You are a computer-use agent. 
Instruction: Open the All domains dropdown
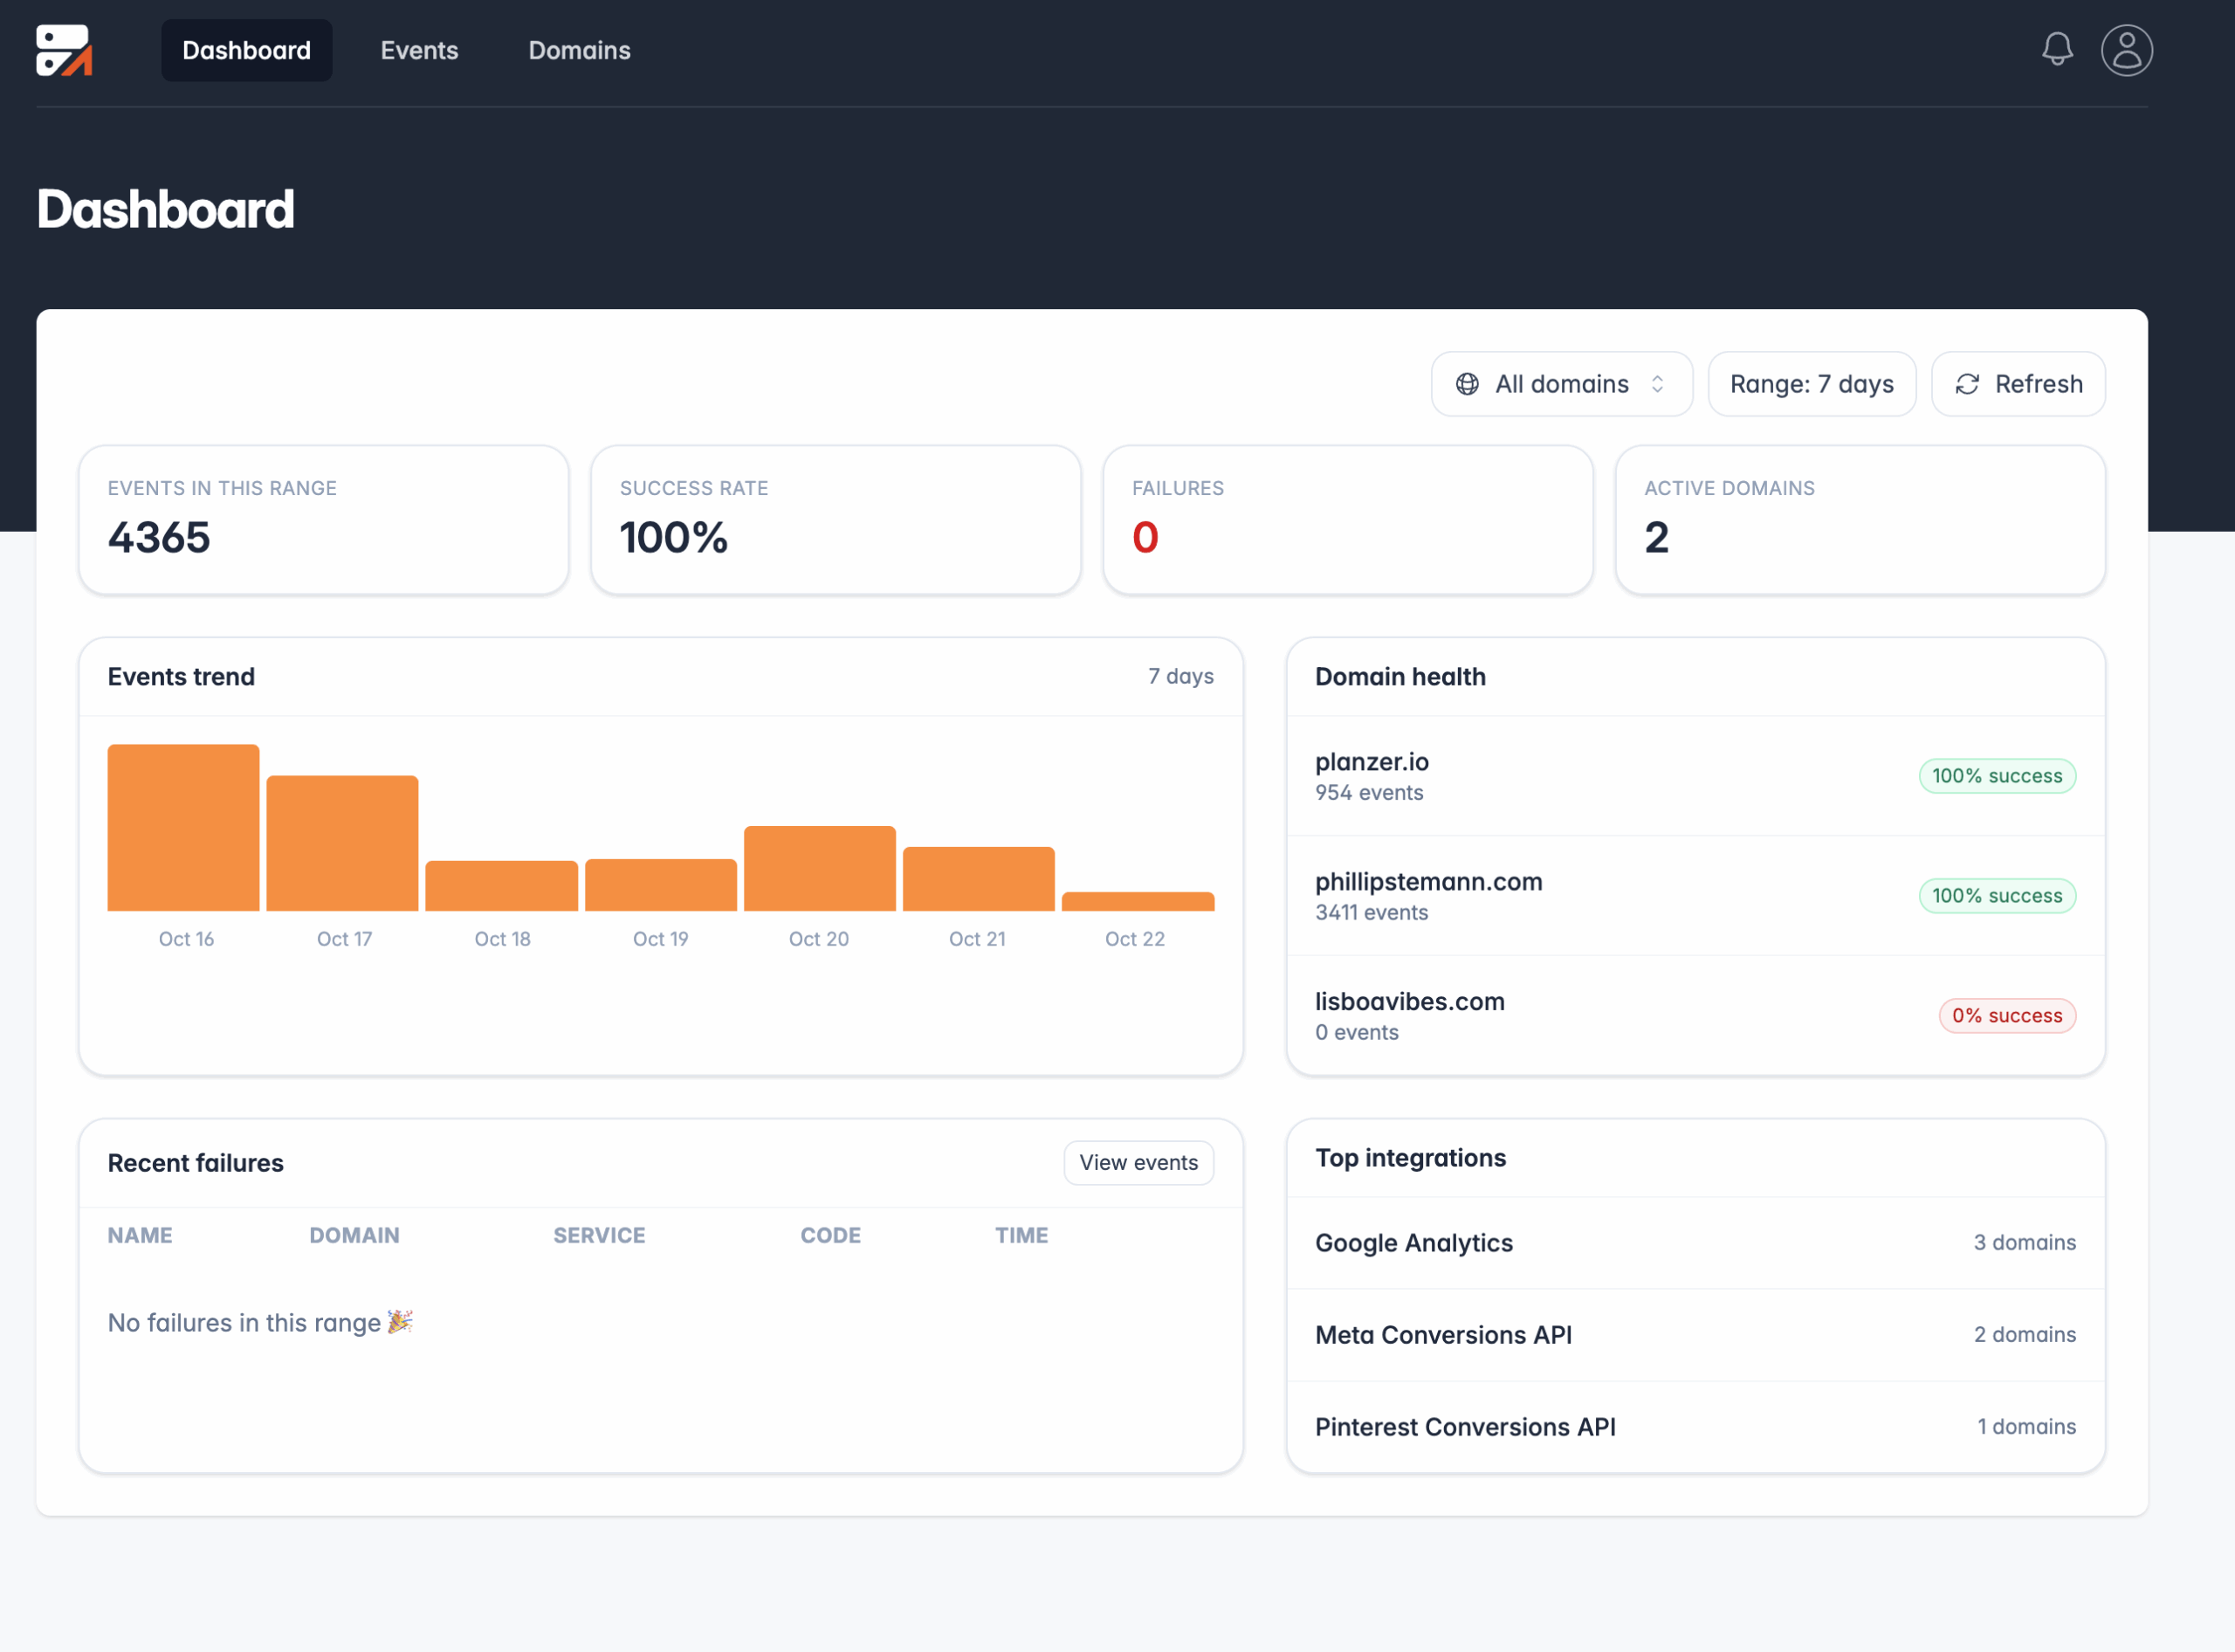tap(1560, 383)
